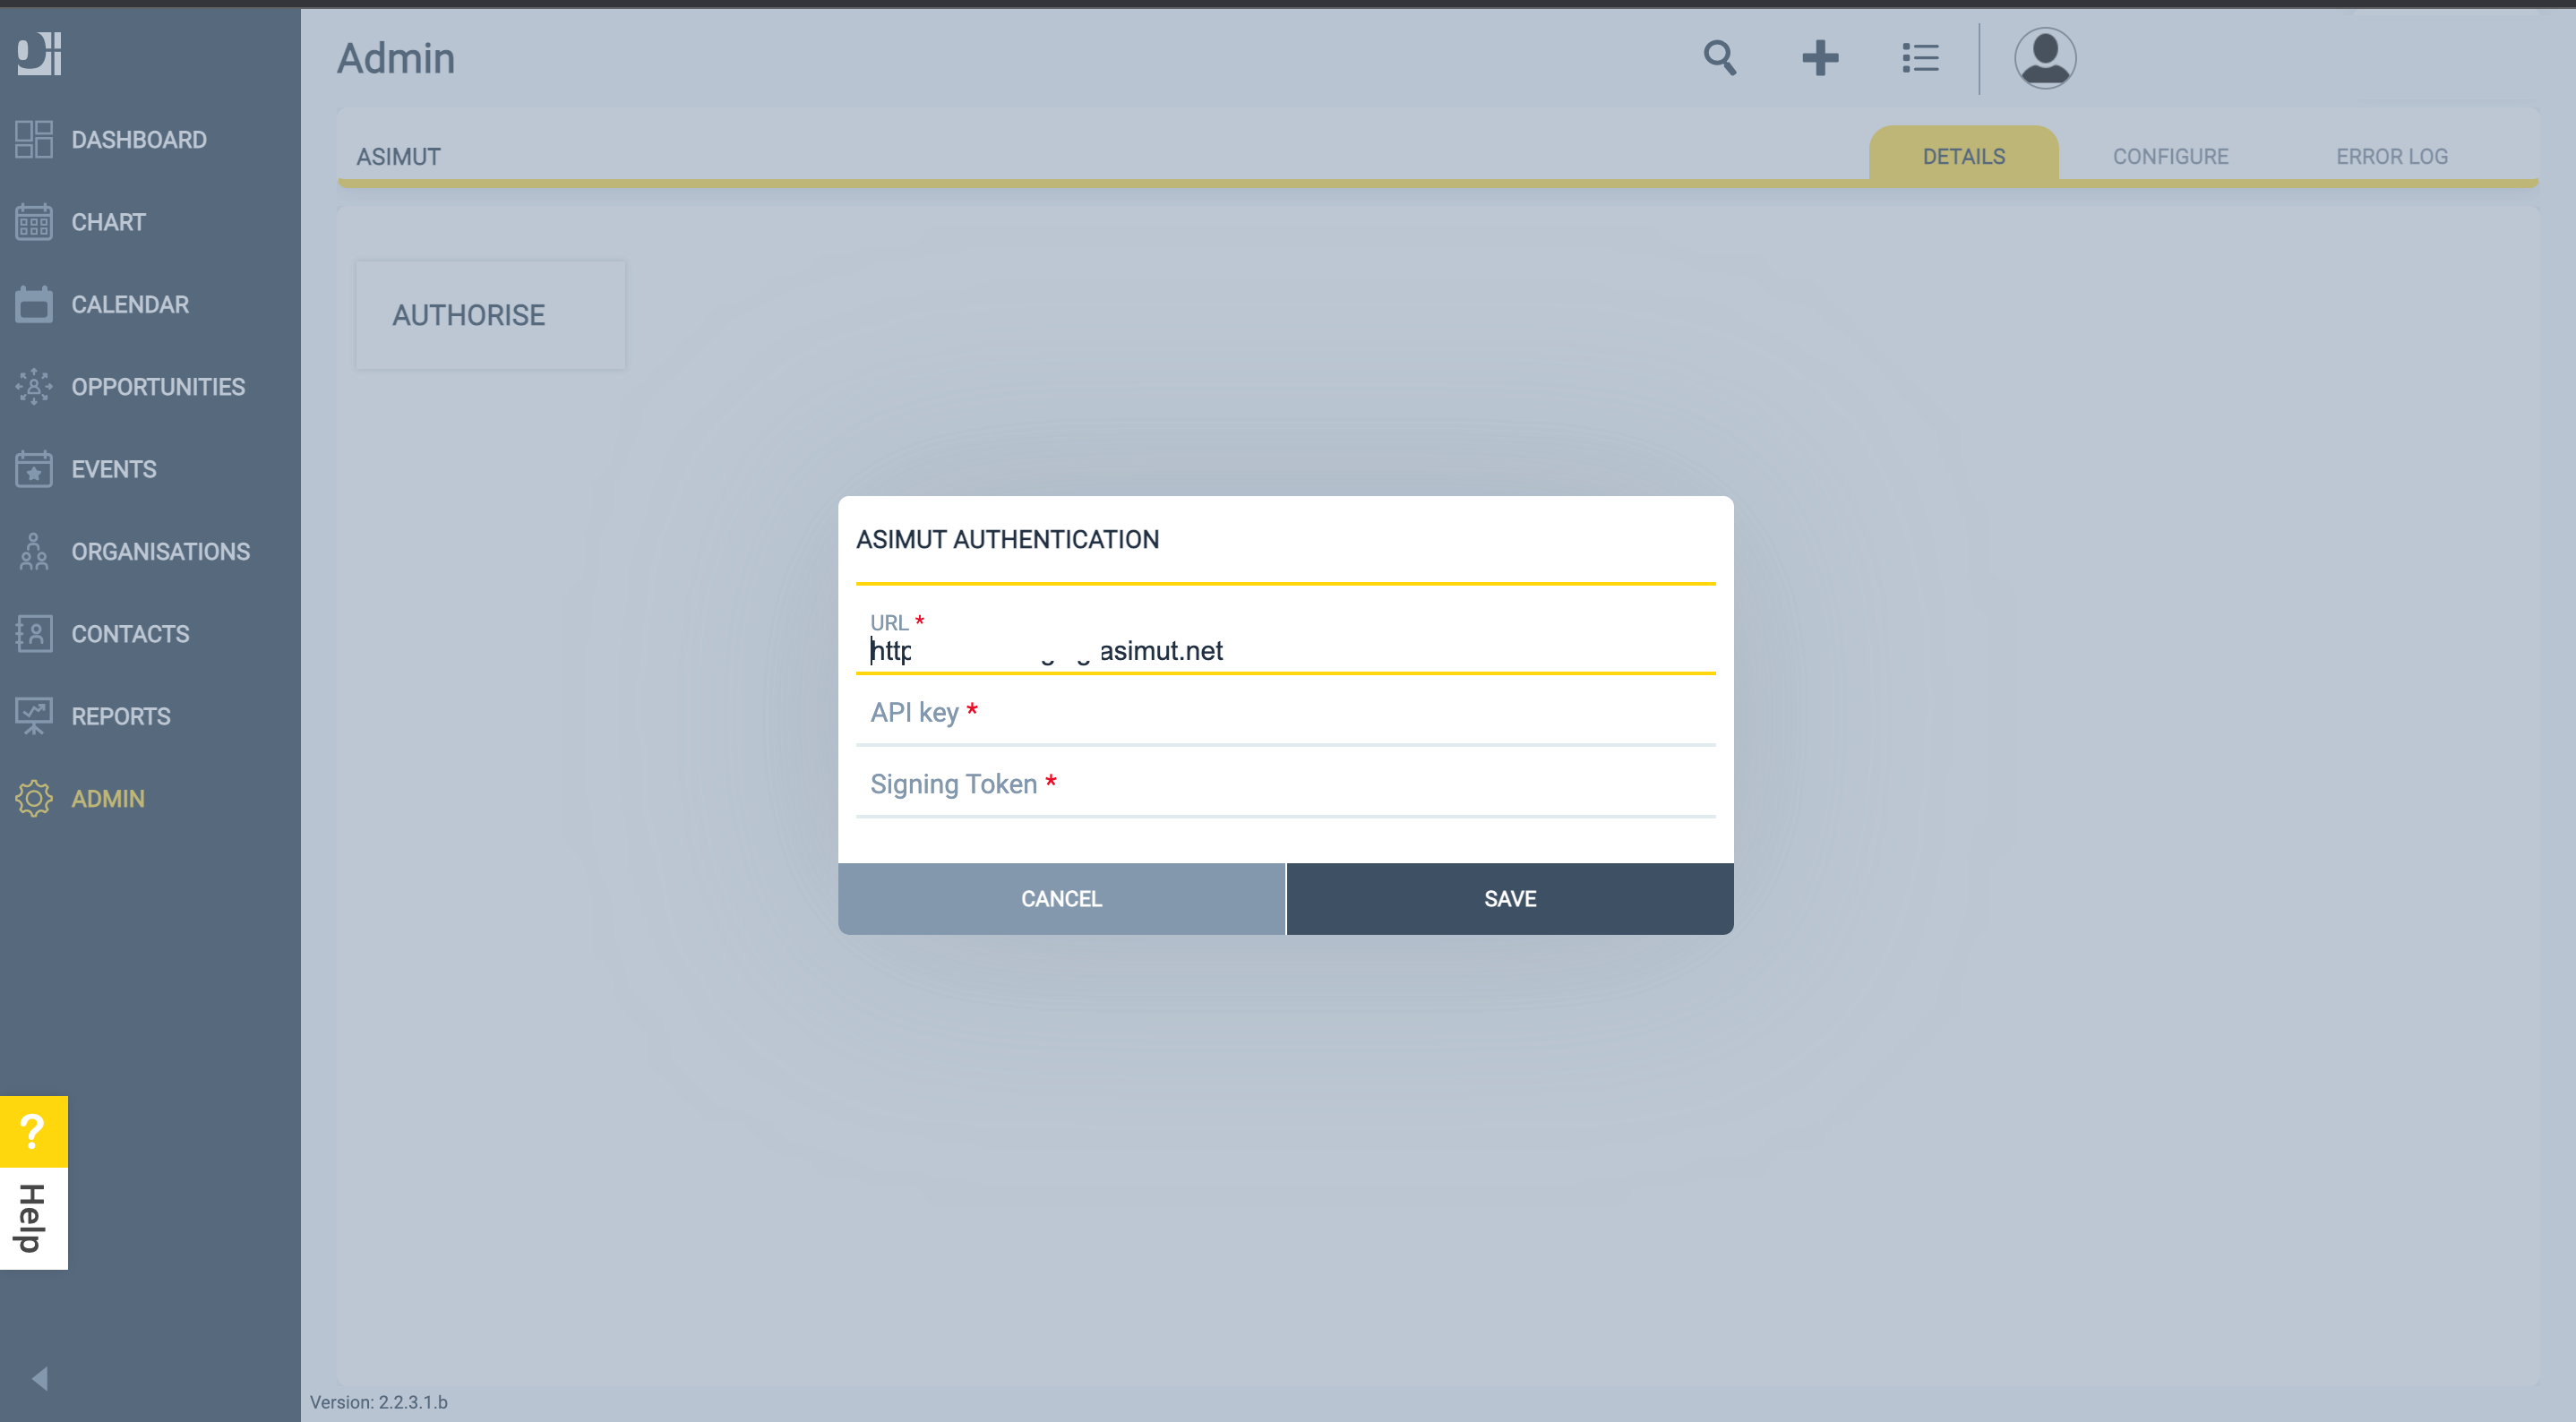Go to CONTACTS menu item
Image resolution: width=2576 pixels, height=1422 pixels.
130,633
